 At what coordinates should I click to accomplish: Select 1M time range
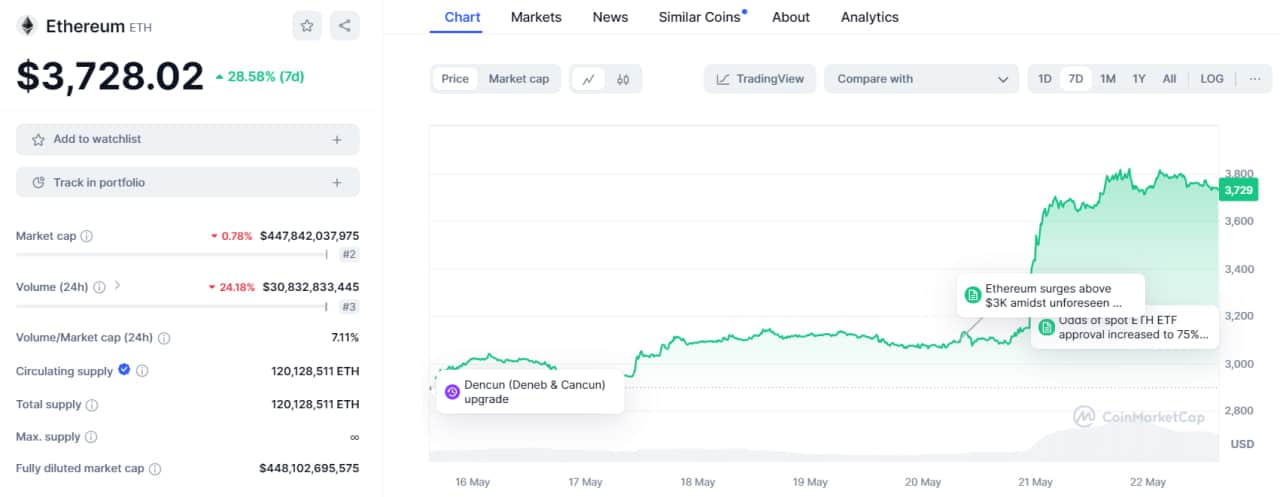click(x=1108, y=79)
